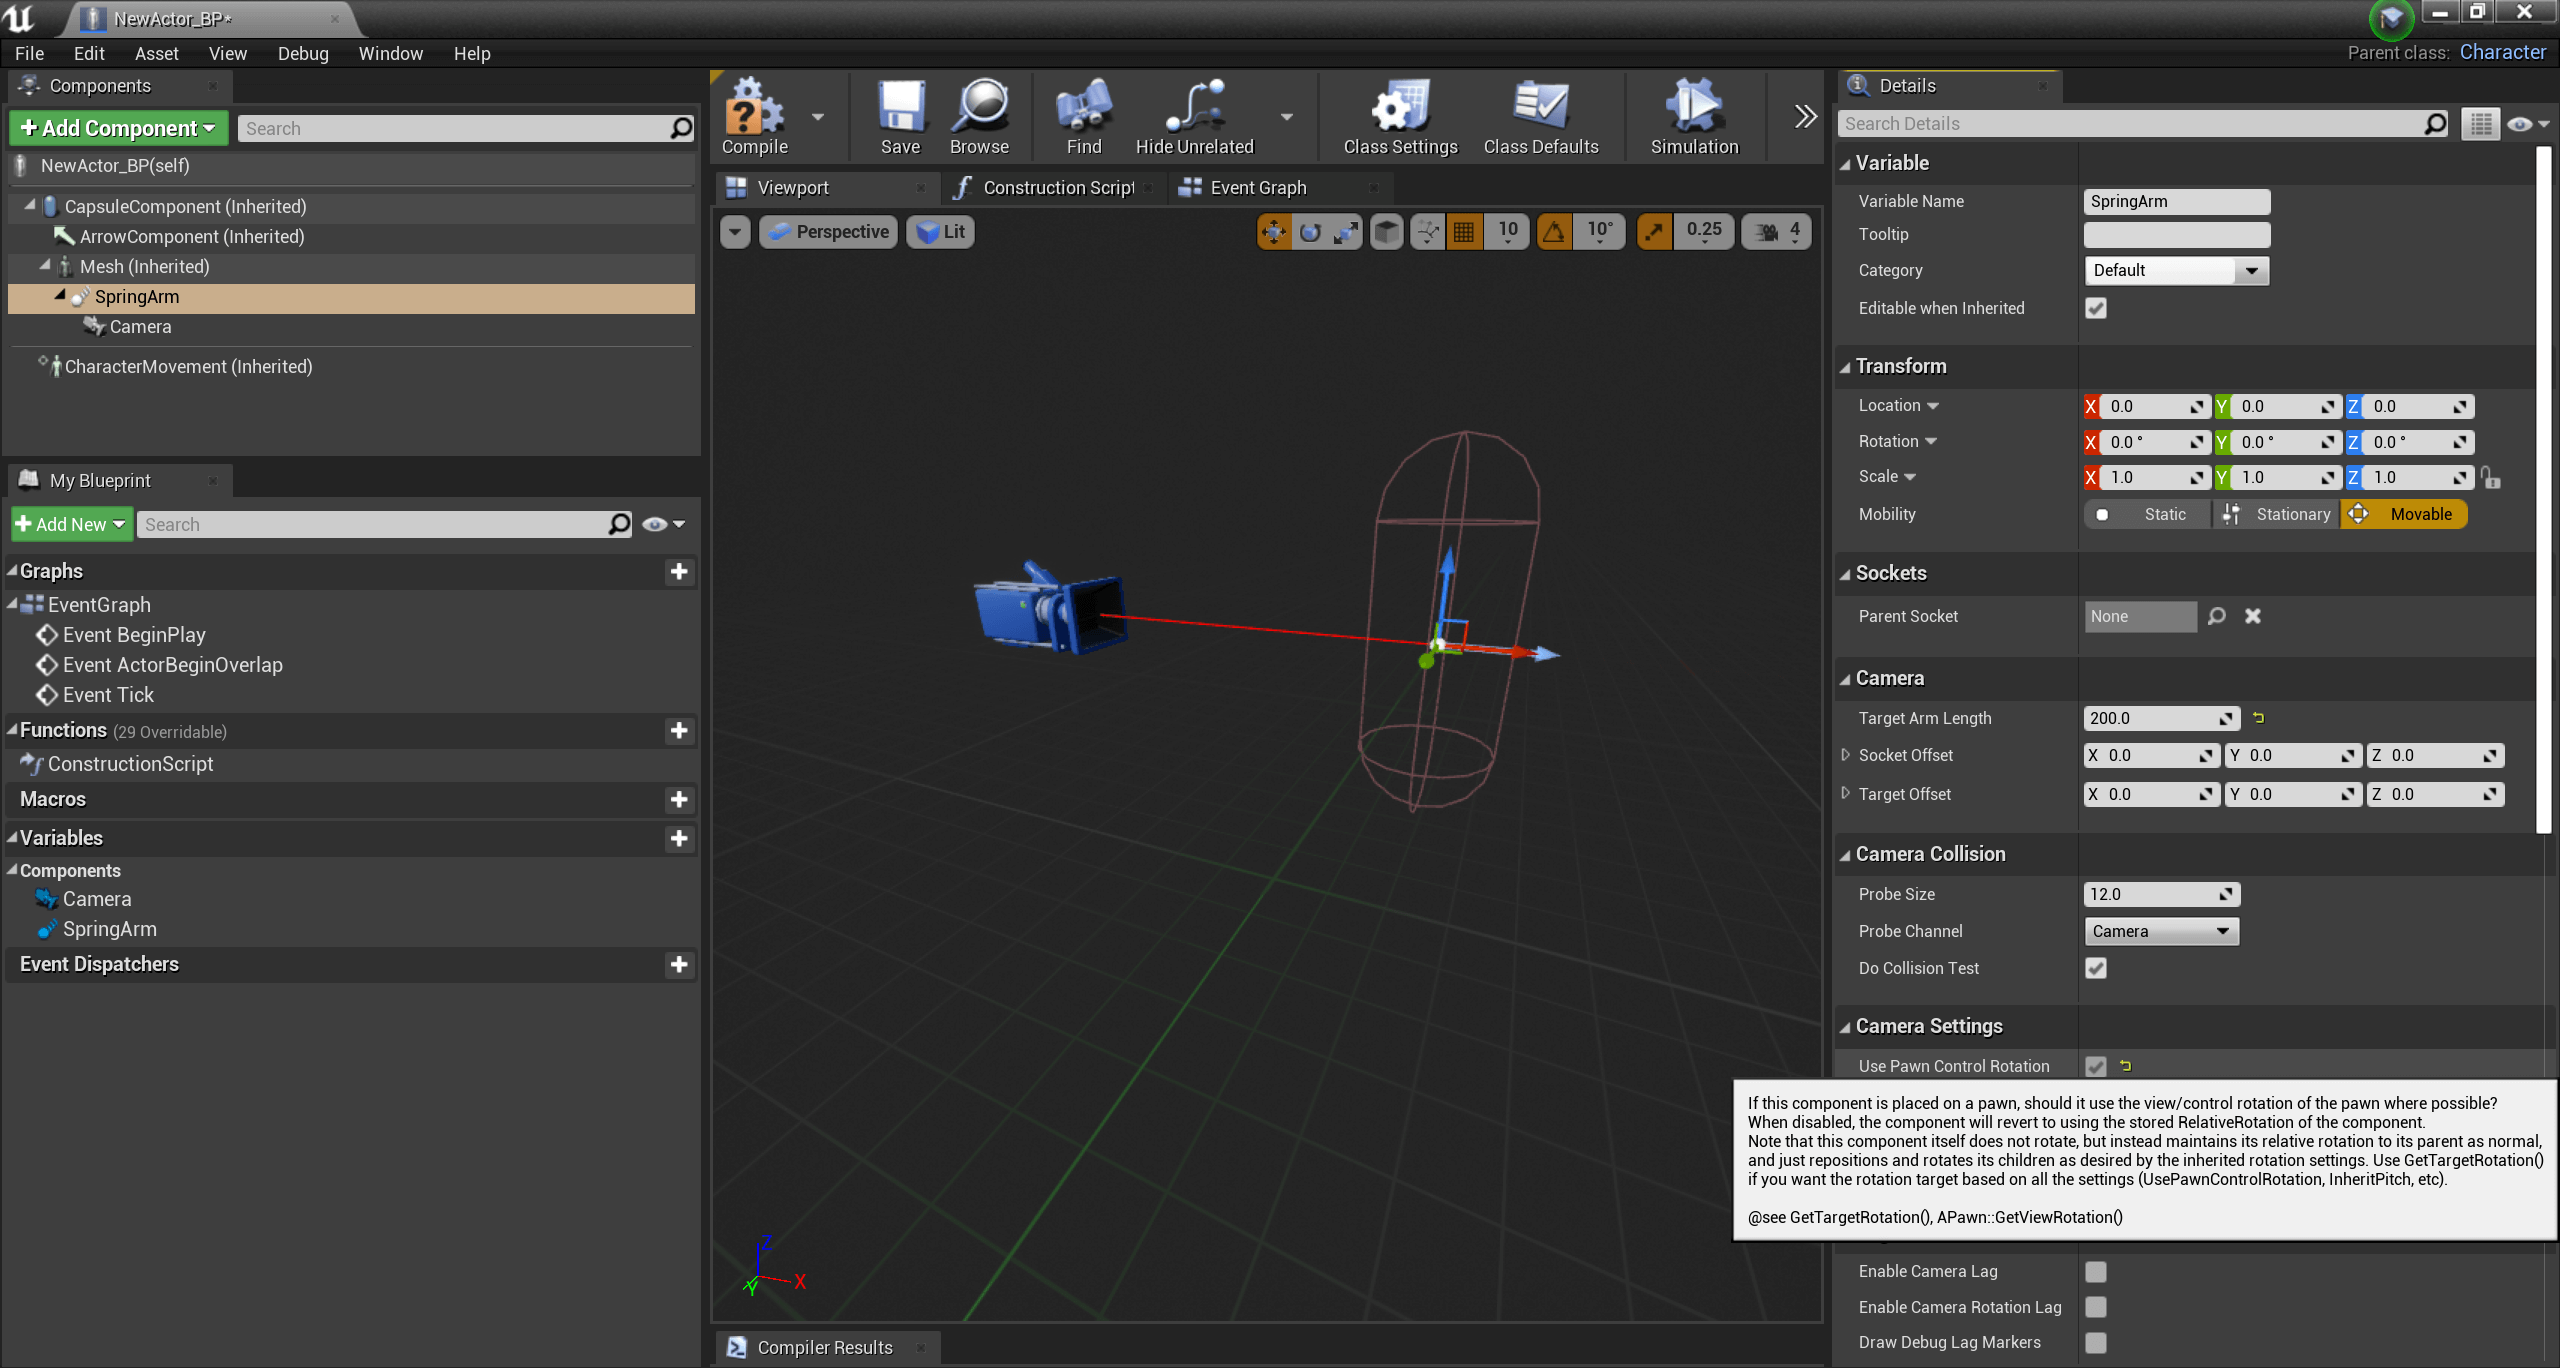The image size is (2560, 1368).
Task: Switch to Construction Script tab
Action: click(1057, 187)
